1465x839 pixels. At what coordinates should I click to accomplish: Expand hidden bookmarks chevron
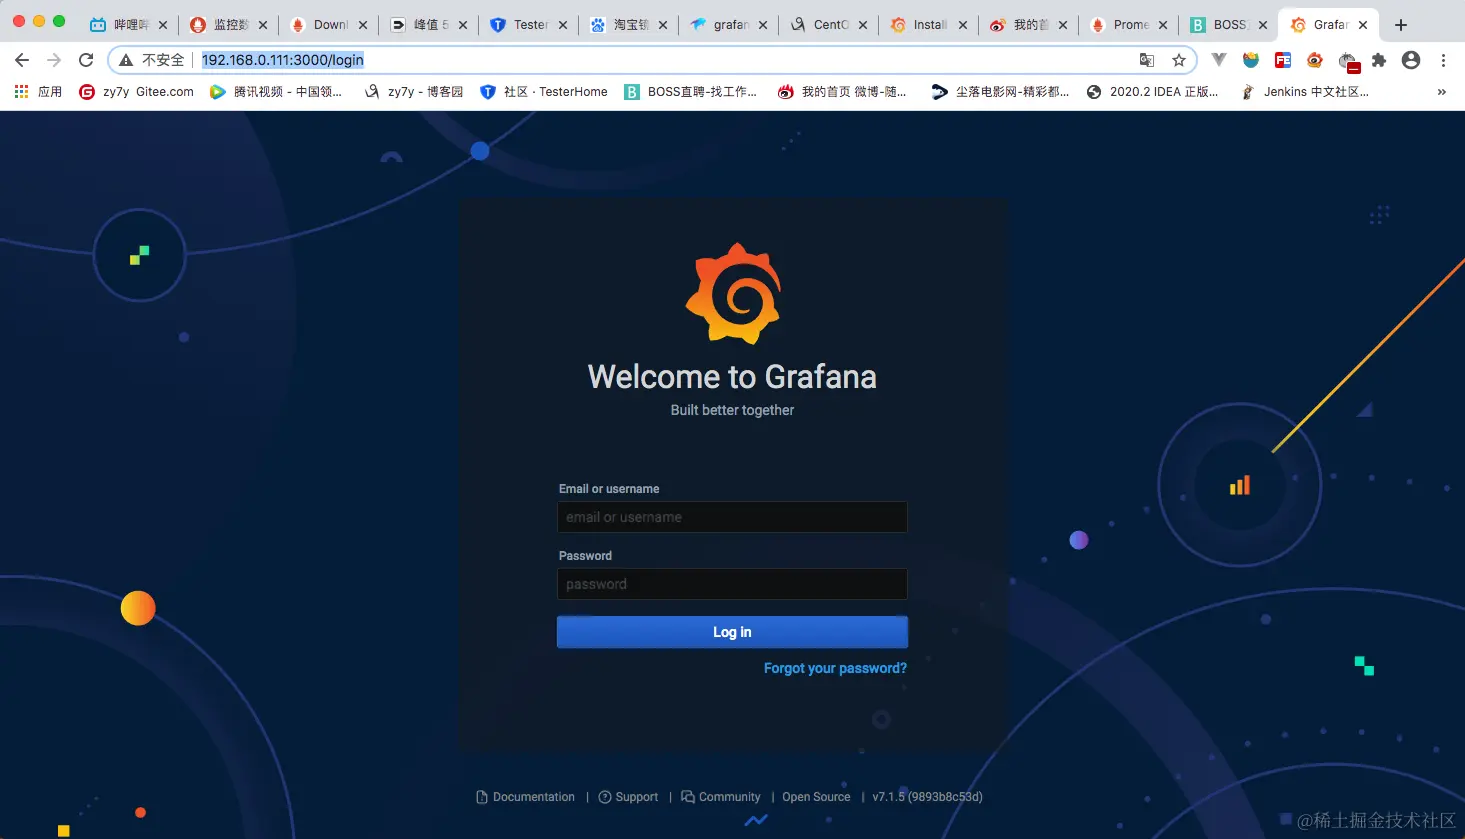coord(1441,91)
